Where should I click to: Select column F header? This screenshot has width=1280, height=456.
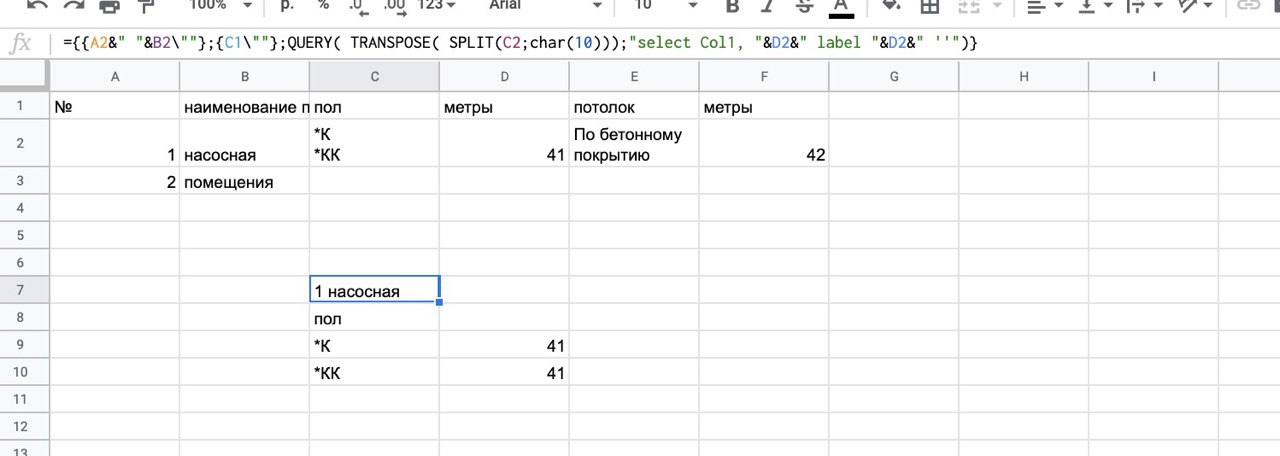click(764, 76)
